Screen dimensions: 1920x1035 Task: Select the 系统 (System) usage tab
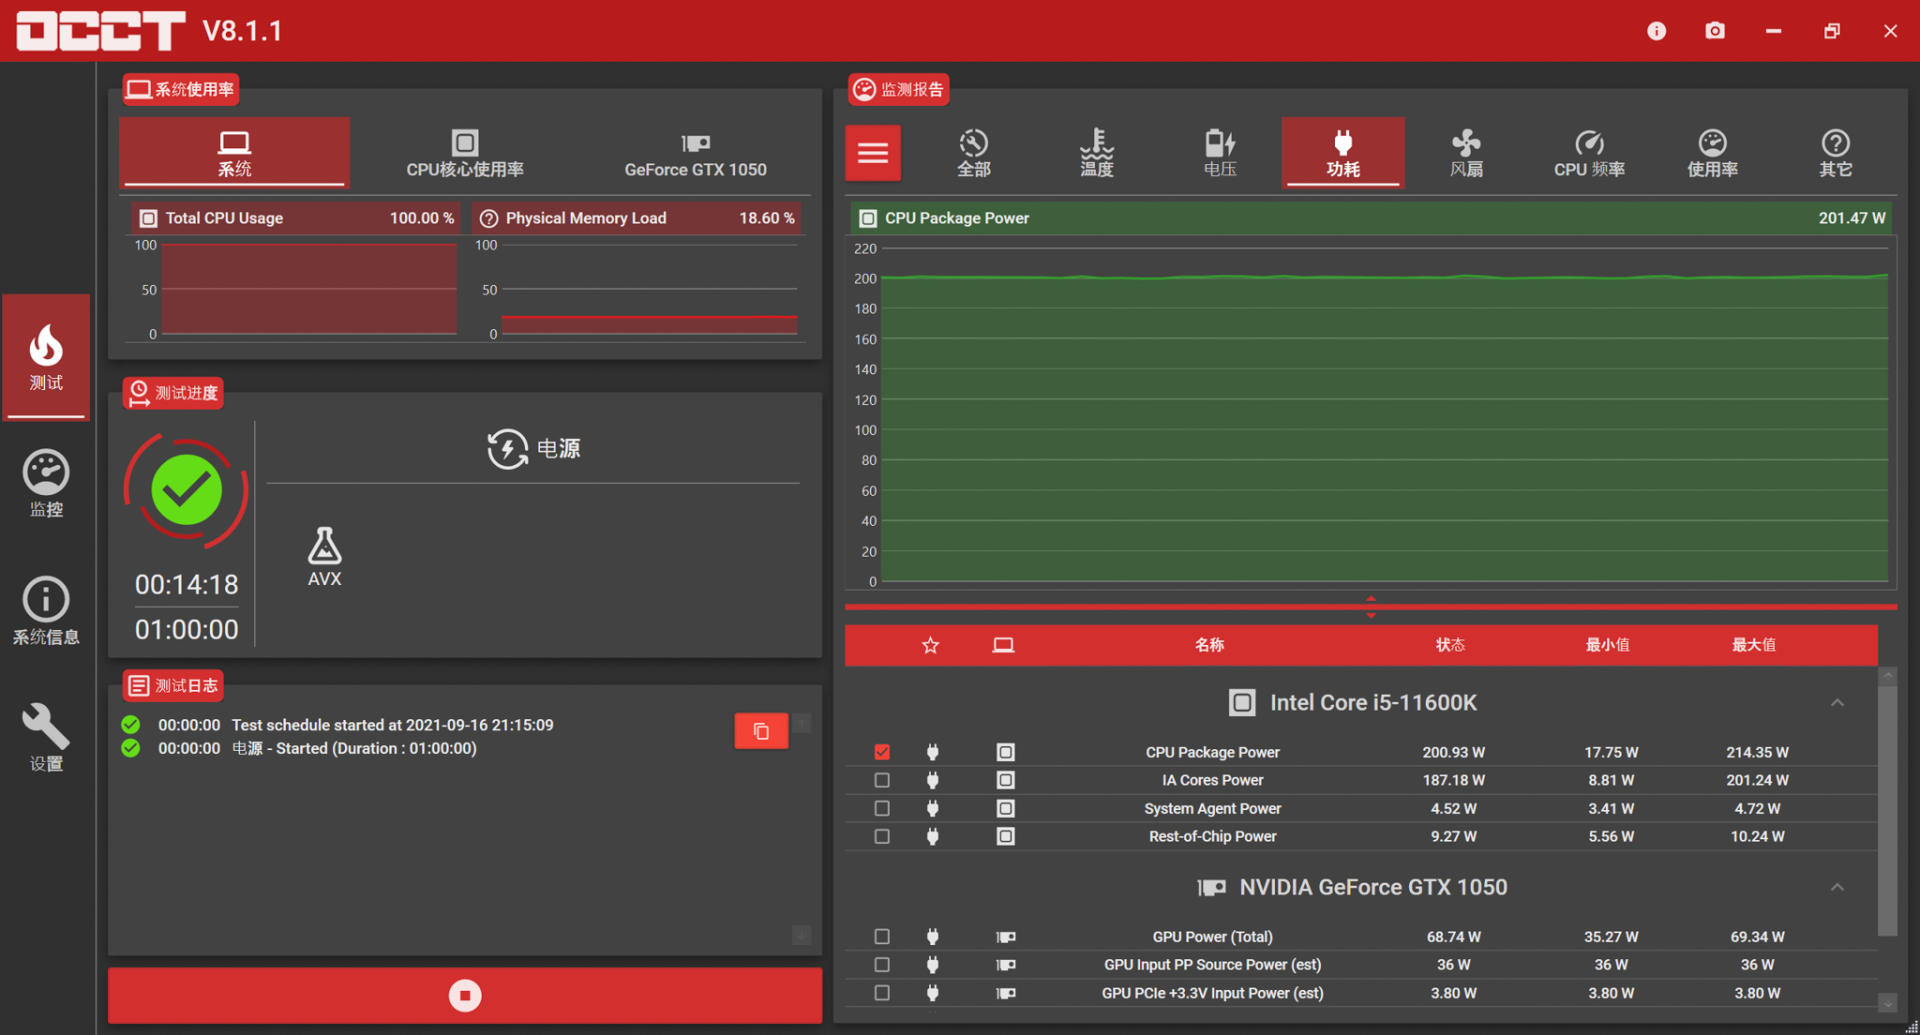click(x=235, y=153)
